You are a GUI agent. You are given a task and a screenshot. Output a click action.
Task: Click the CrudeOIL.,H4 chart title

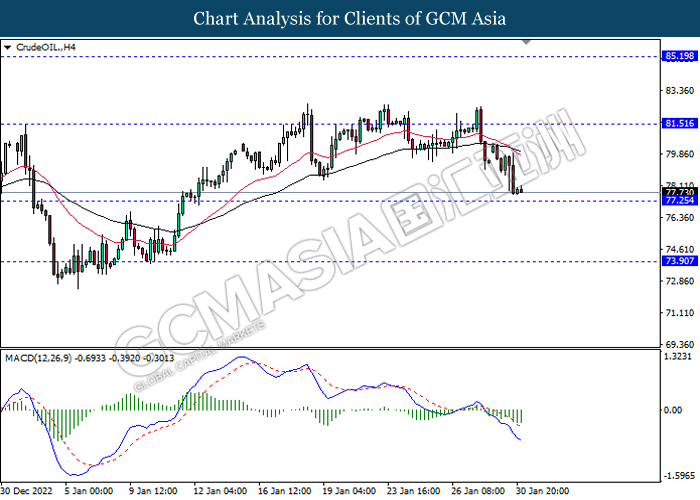(46, 47)
